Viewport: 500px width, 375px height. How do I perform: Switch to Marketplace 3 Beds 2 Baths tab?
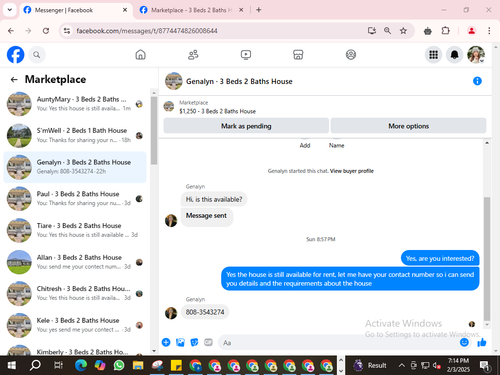192,10
